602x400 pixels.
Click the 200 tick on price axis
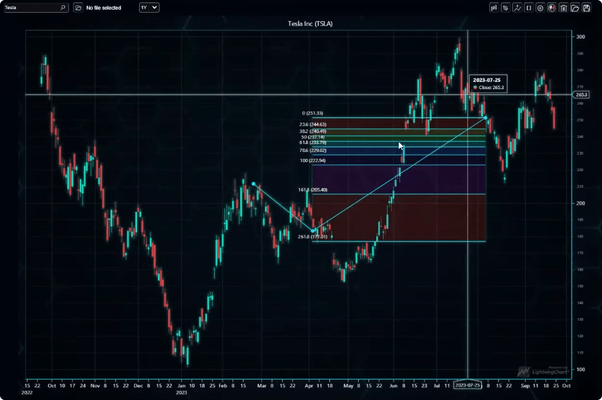coord(580,203)
